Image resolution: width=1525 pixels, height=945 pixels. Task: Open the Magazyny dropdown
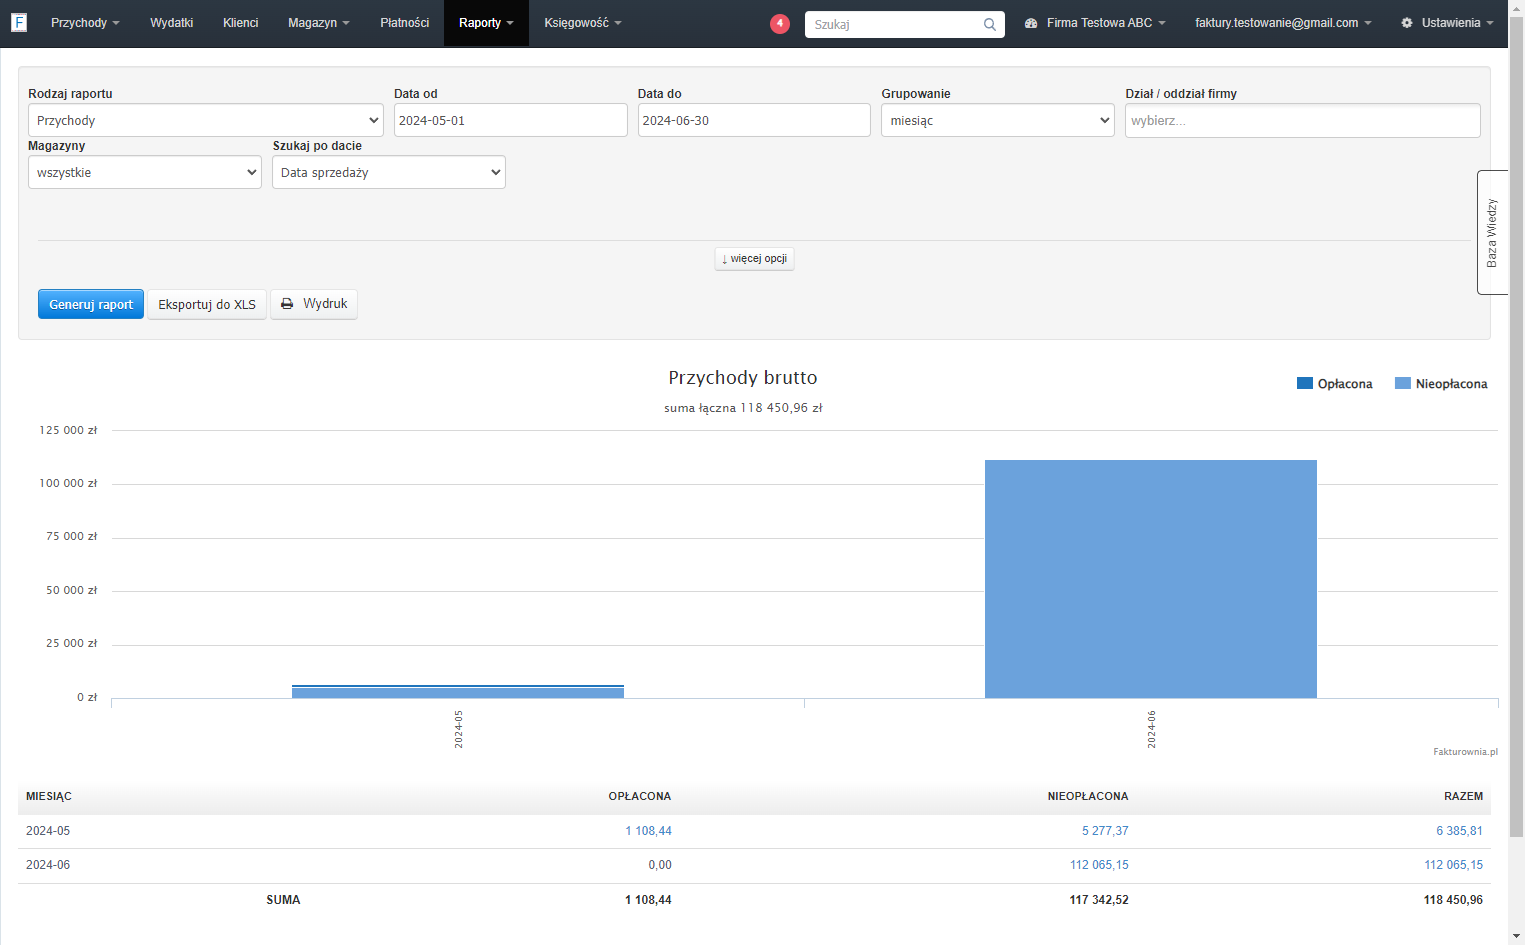click(x=145, y=172)
